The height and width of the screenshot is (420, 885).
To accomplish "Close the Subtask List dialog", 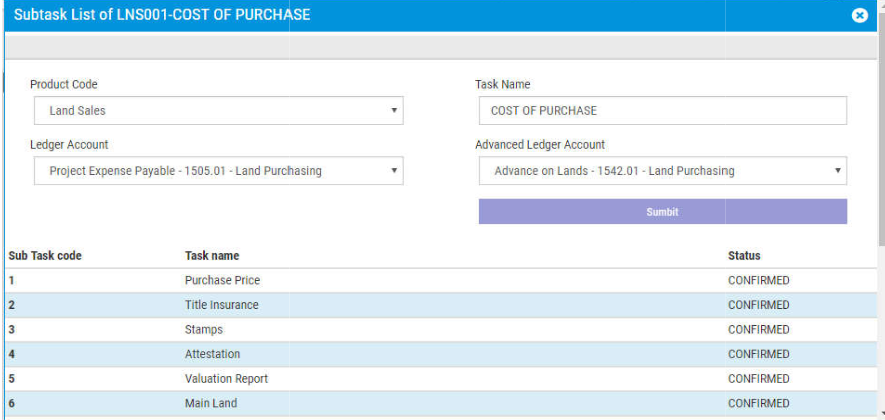I will point(859,16).
